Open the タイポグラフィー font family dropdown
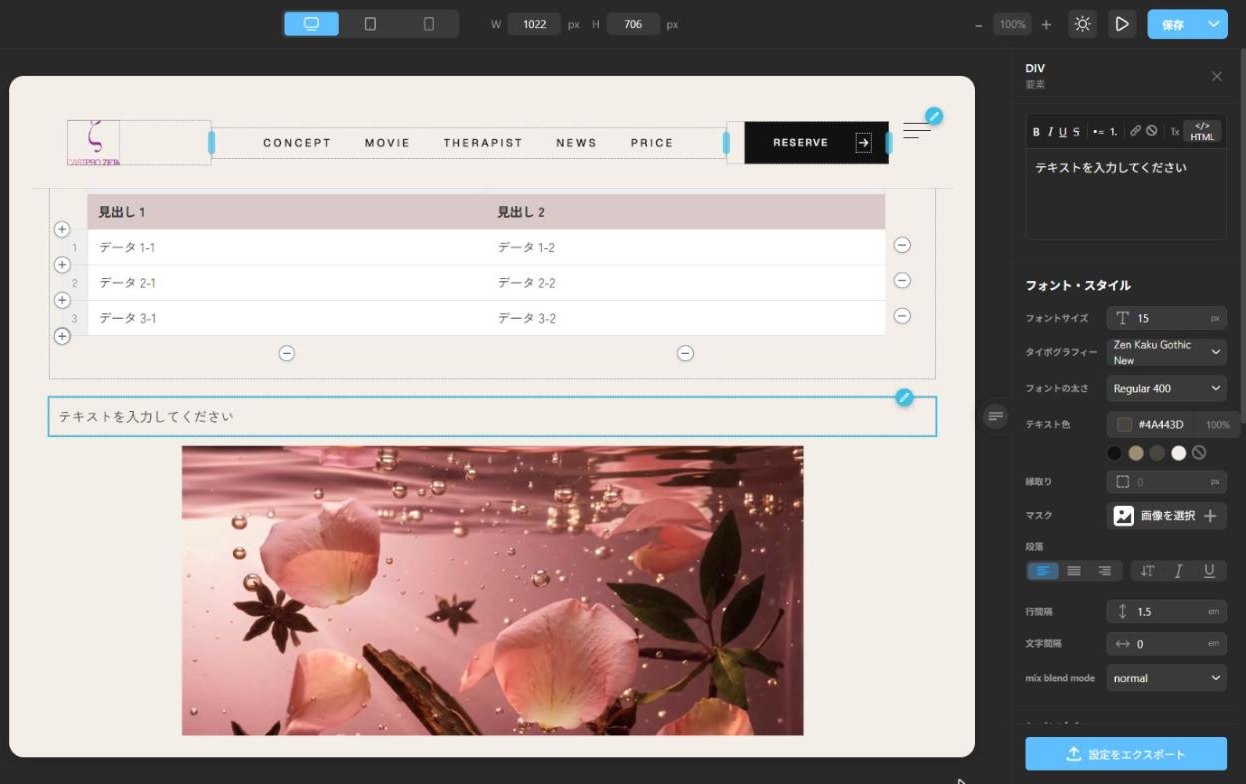This screenshot has height=784, width=1246. (1167, 352)
